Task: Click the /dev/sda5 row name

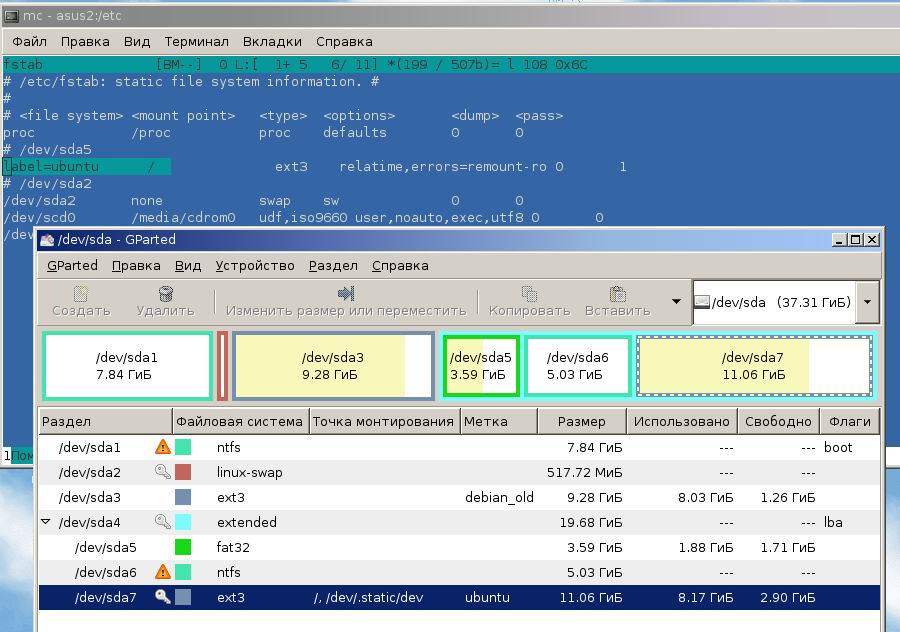Action: click(x=106, y=547)
